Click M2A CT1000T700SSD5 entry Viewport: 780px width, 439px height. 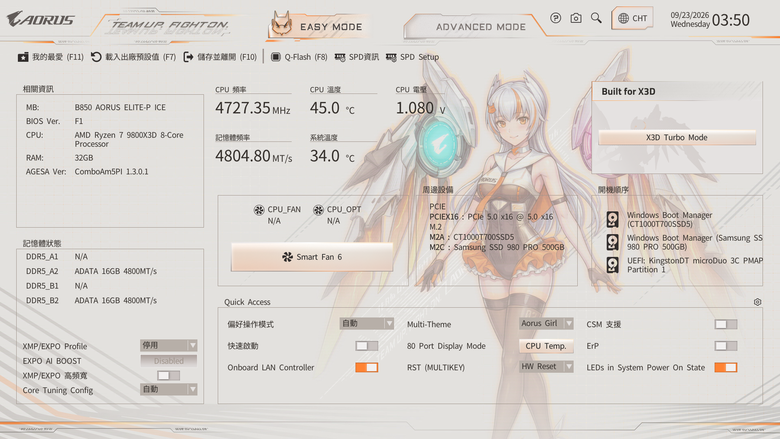(x=472, y=237)
